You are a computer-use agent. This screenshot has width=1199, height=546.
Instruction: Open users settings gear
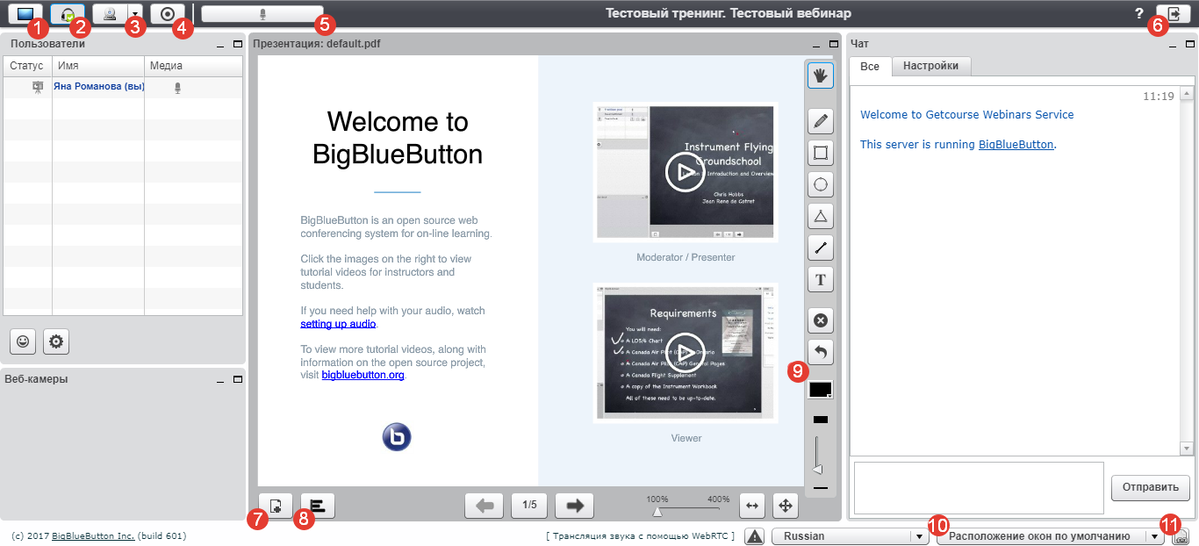coord(56,342)
